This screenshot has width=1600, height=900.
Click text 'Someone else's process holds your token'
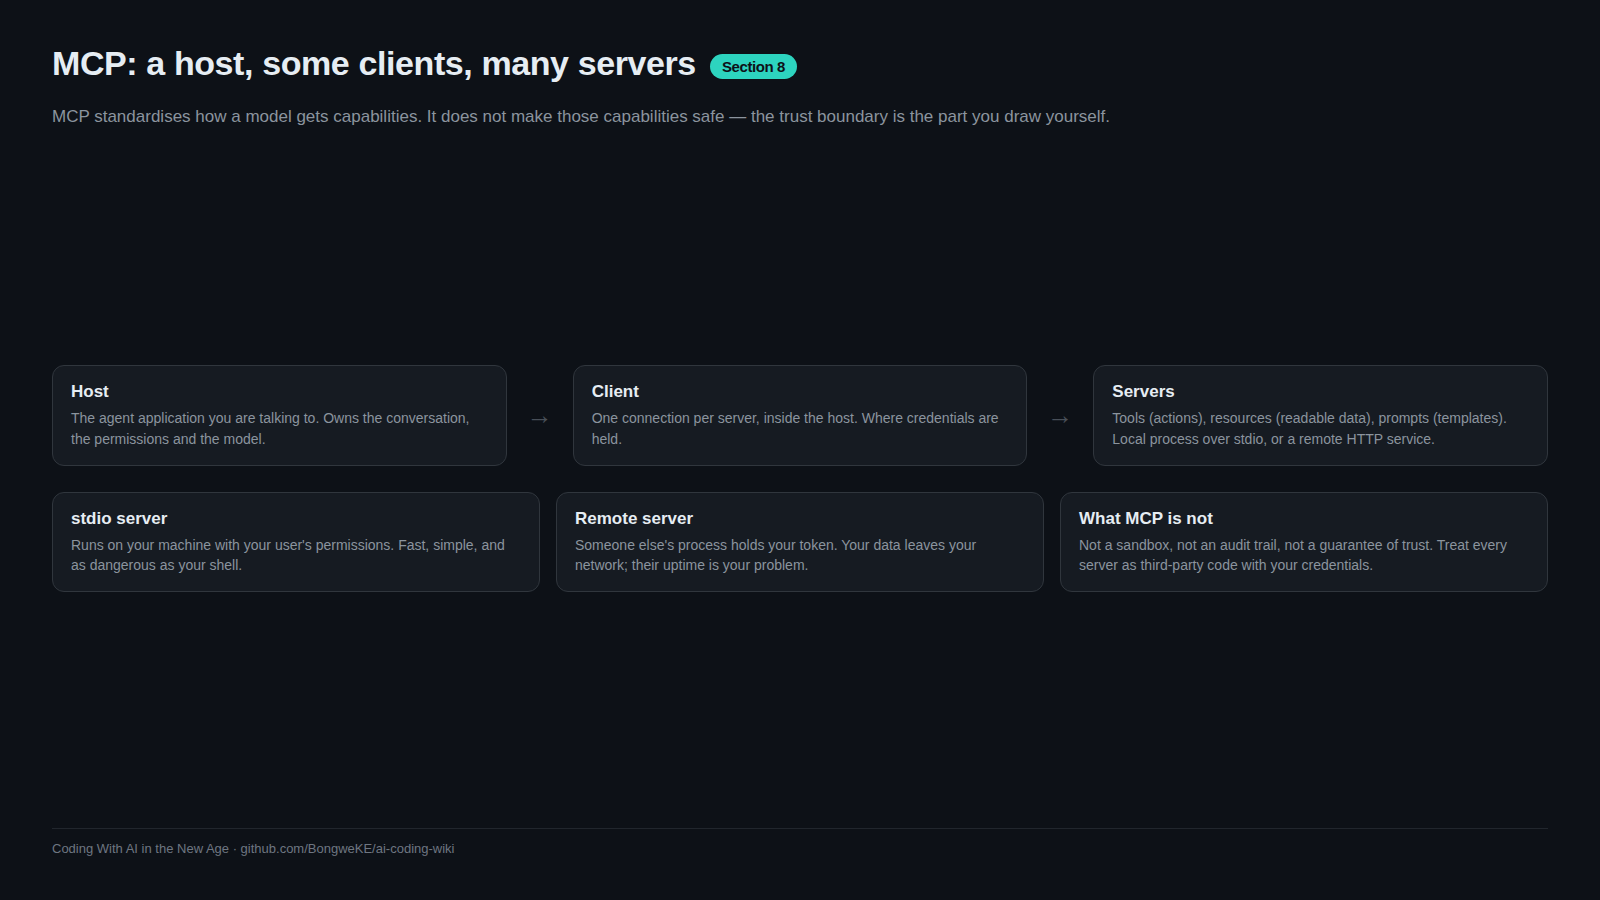tap(706, 545)
